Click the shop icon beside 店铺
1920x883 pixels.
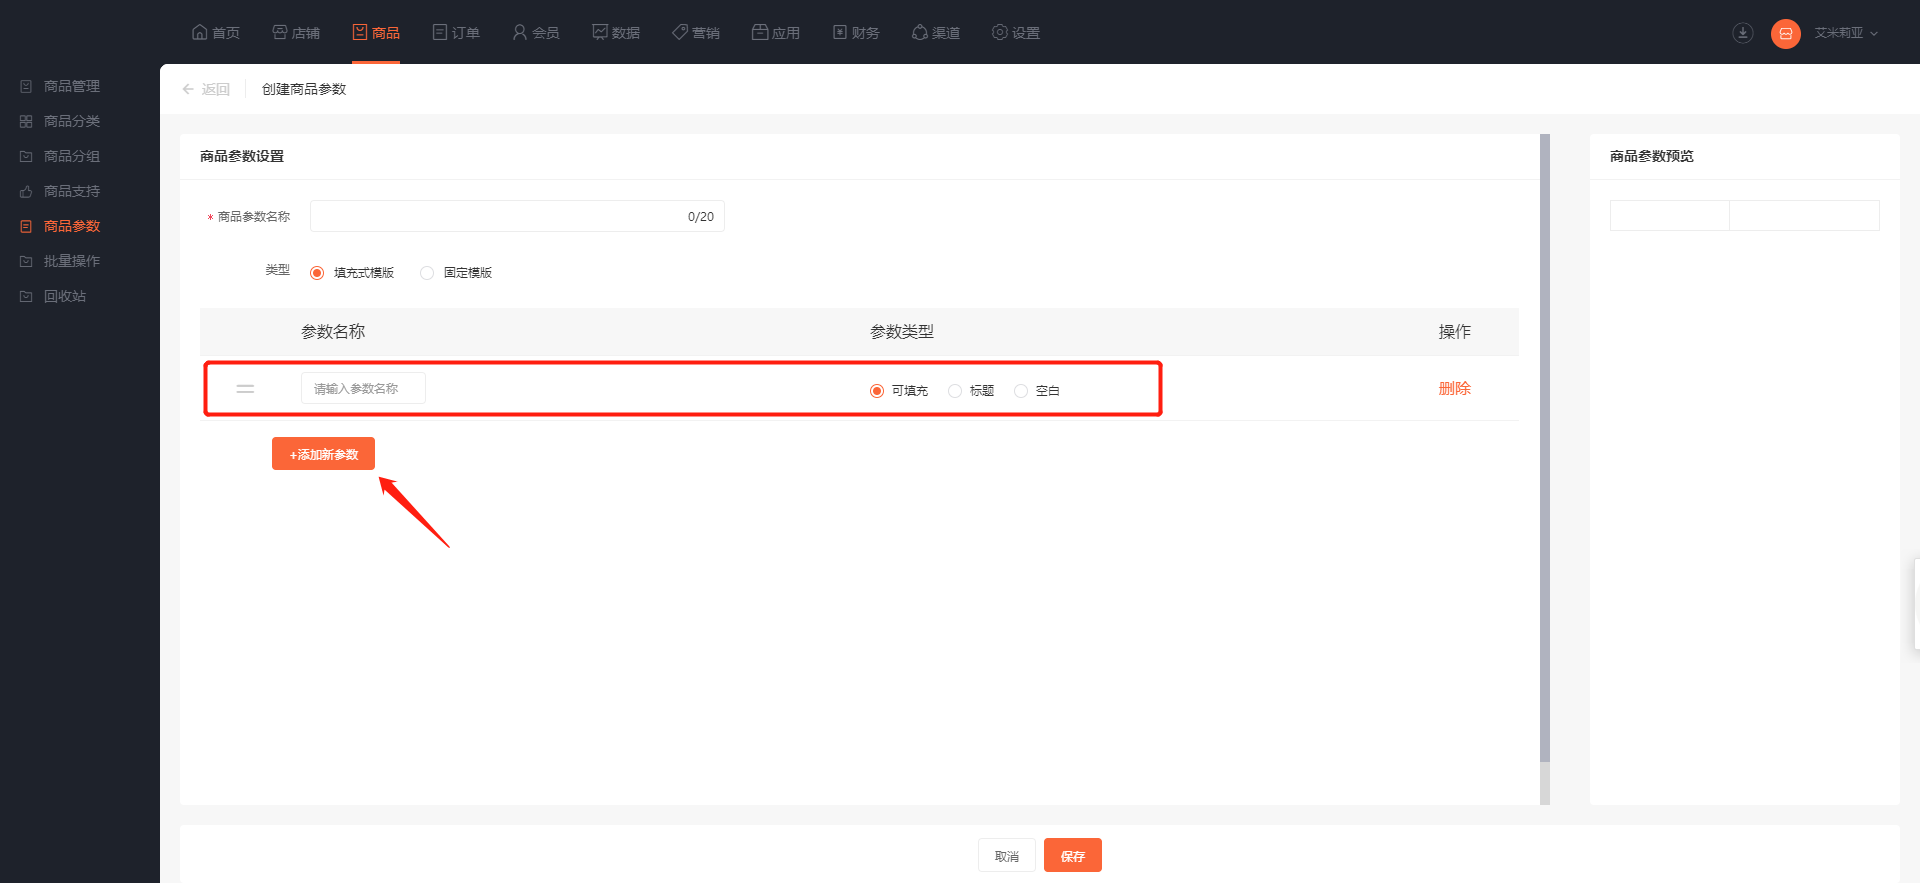pos(280,32)
